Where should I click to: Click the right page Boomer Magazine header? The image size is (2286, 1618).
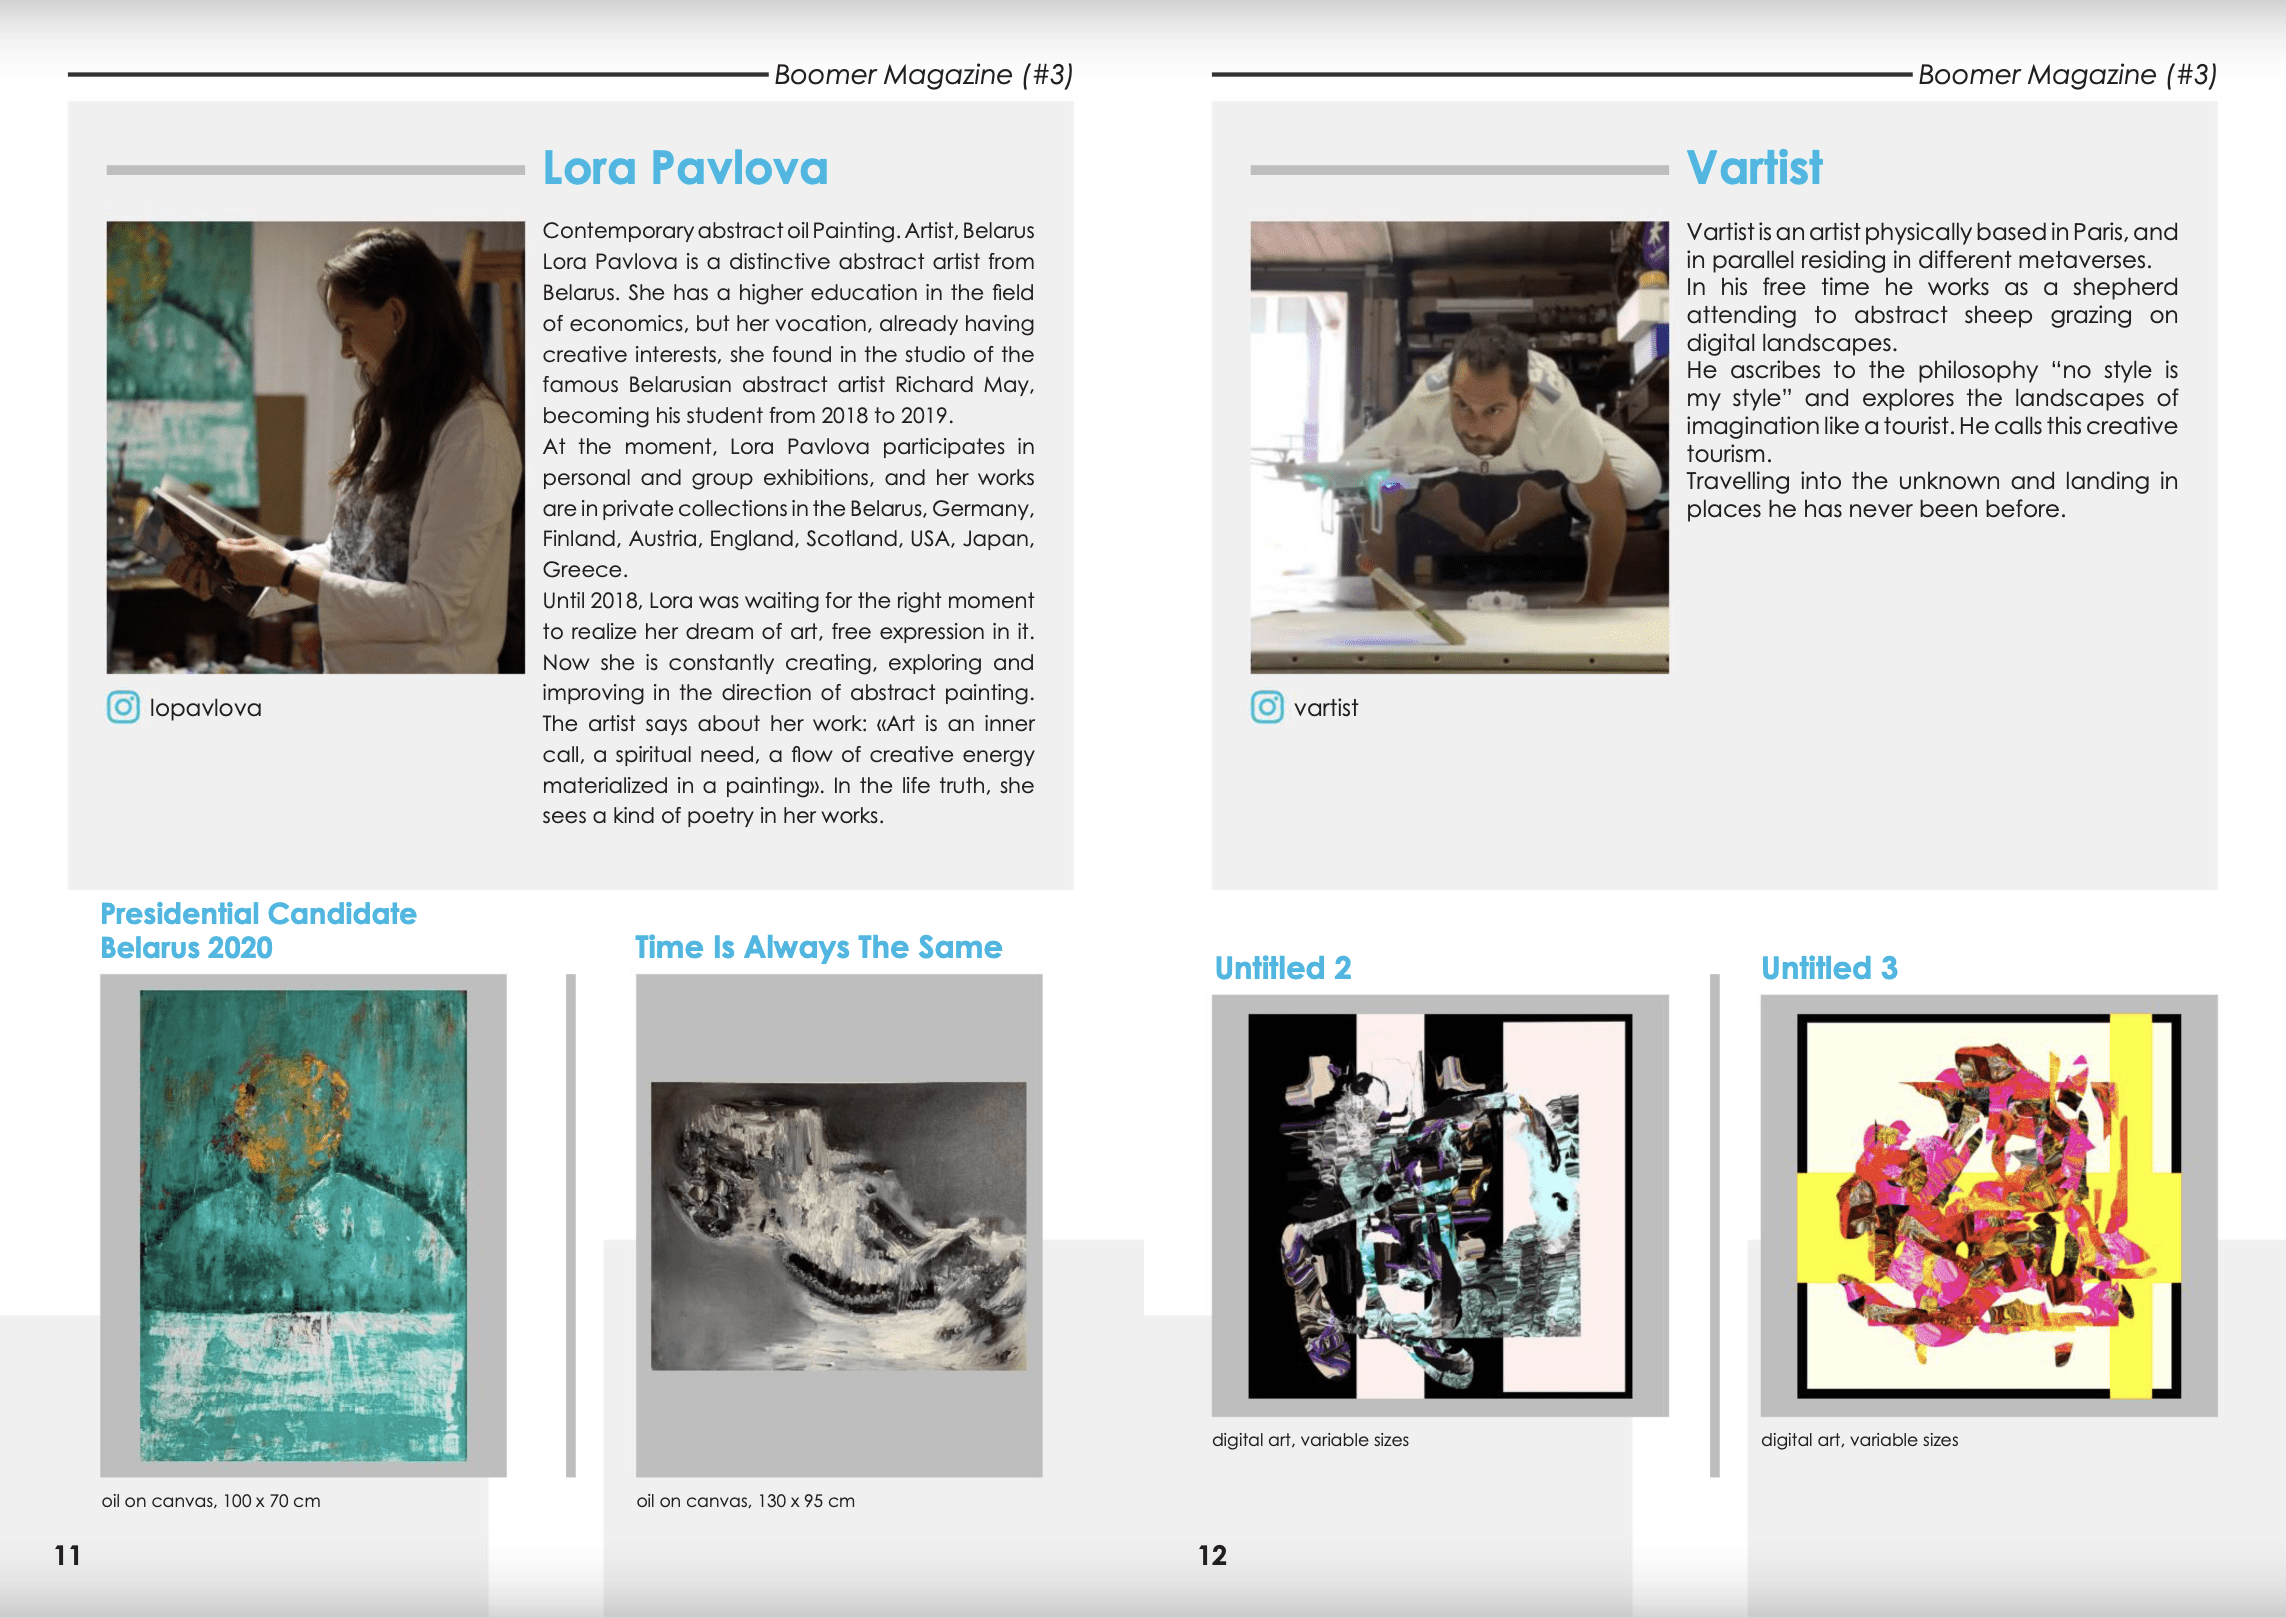tap(2067, 75)
